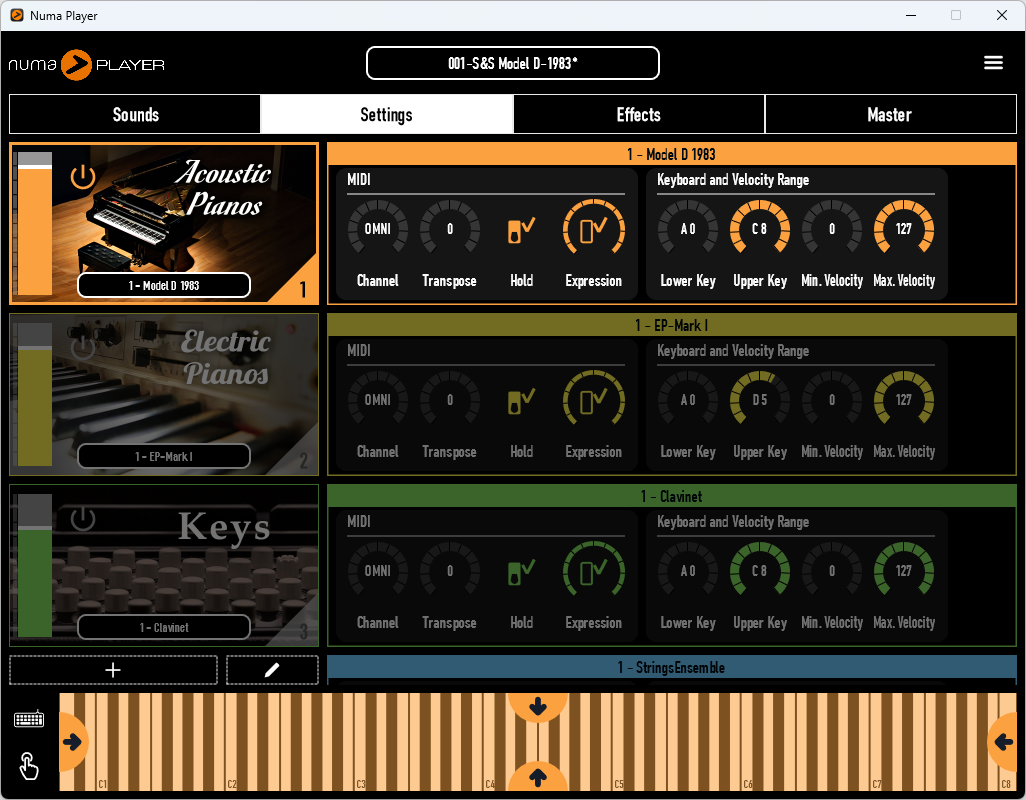
Task: Switch to the Sounds tab
Action: click(x=135, y=114)
